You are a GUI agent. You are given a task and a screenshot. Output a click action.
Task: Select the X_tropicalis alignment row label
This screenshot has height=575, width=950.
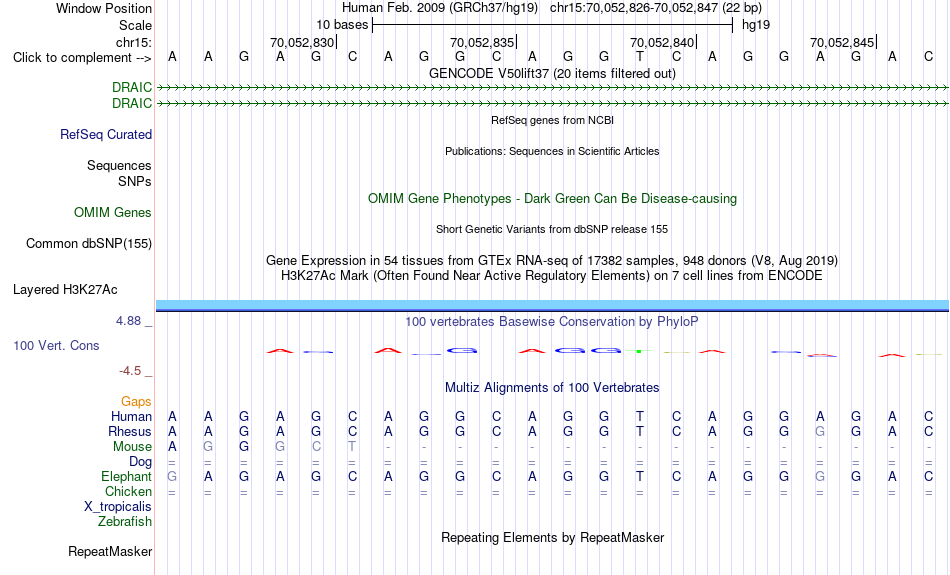pyautogui.click(x=118, y=507)
